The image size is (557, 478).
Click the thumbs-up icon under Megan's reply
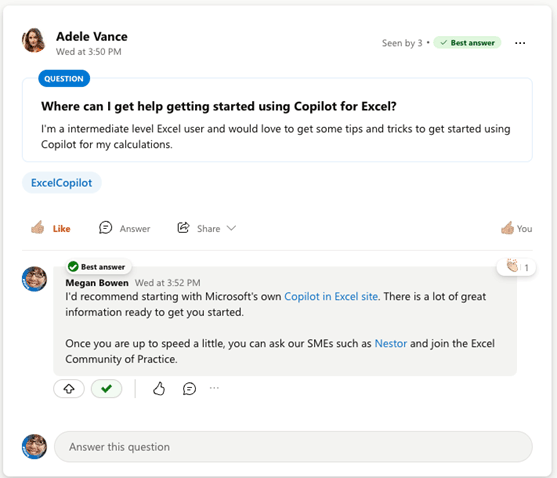click(x=159, y=389)
